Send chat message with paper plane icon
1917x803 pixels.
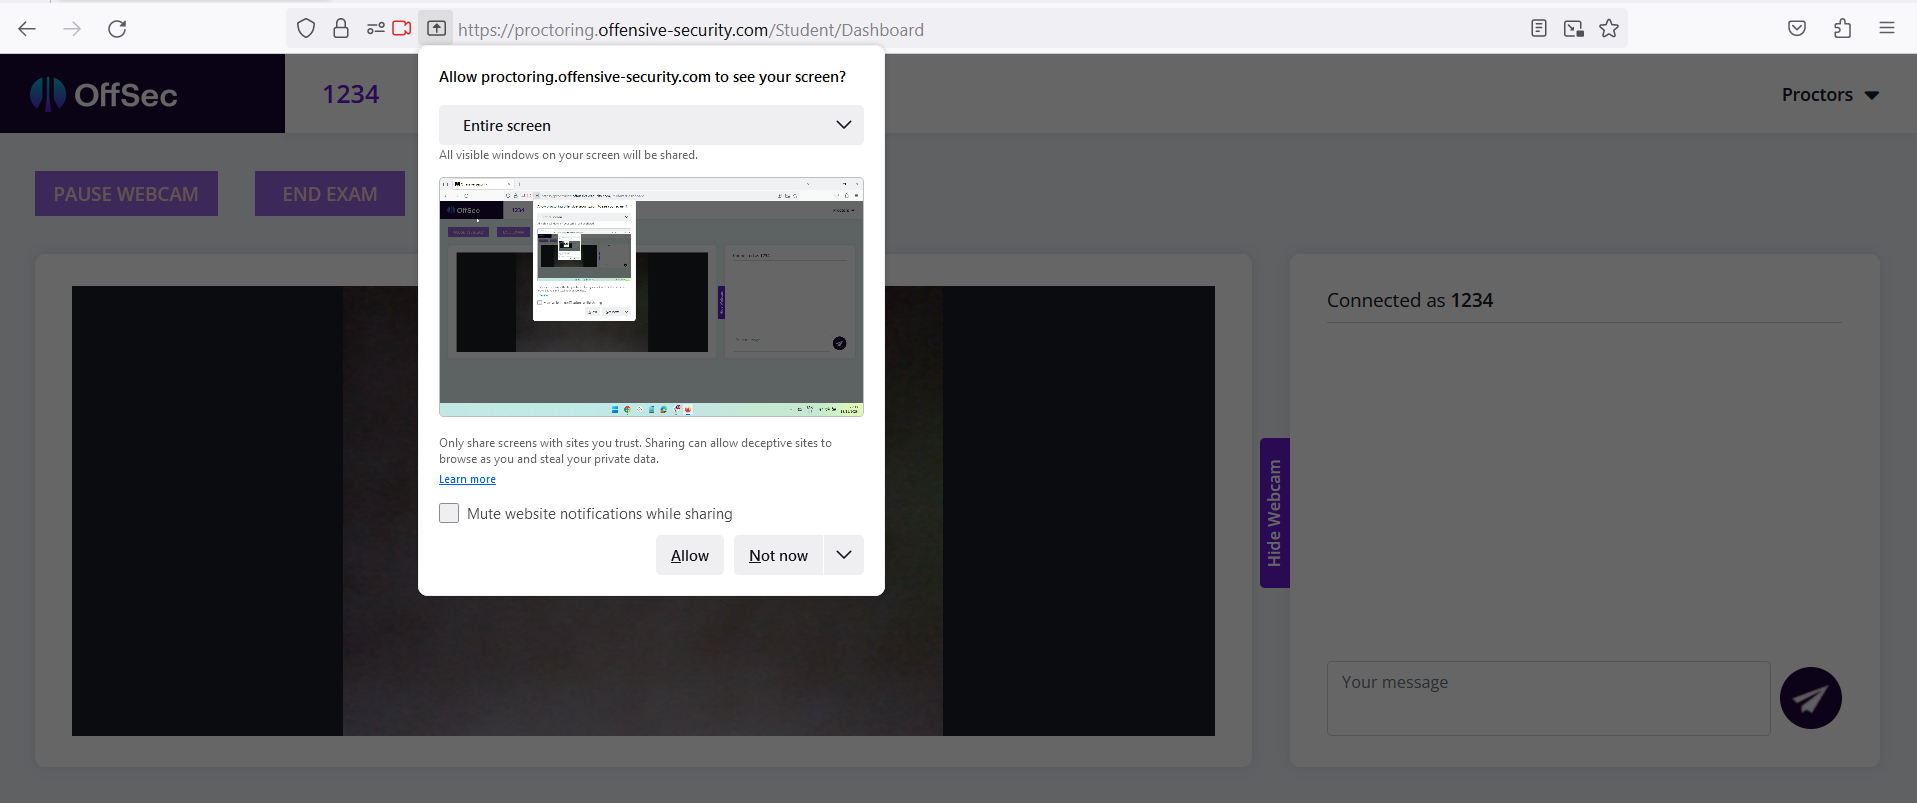pyautogui.click(x=1810, y=698)
